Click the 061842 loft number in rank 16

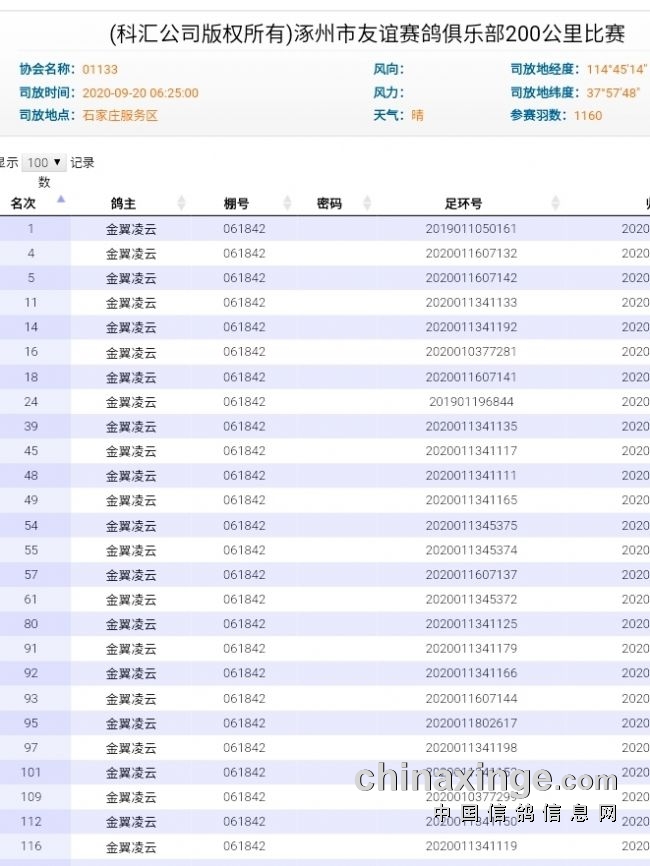pos(244,352)
